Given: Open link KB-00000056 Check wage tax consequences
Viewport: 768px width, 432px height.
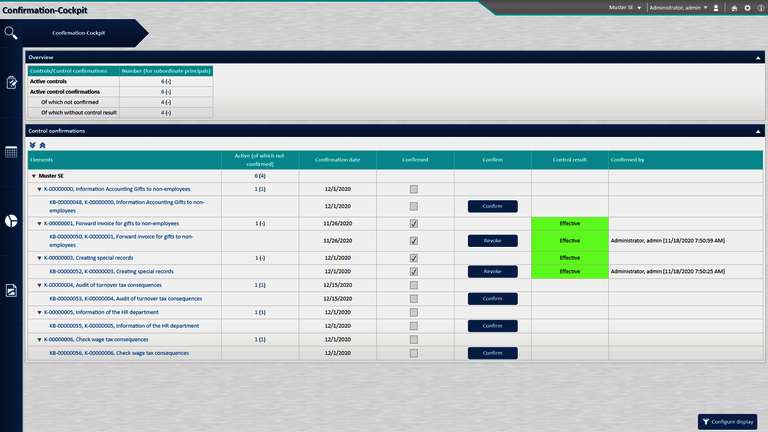Looking at the screenshot, I should coord(119,353).
